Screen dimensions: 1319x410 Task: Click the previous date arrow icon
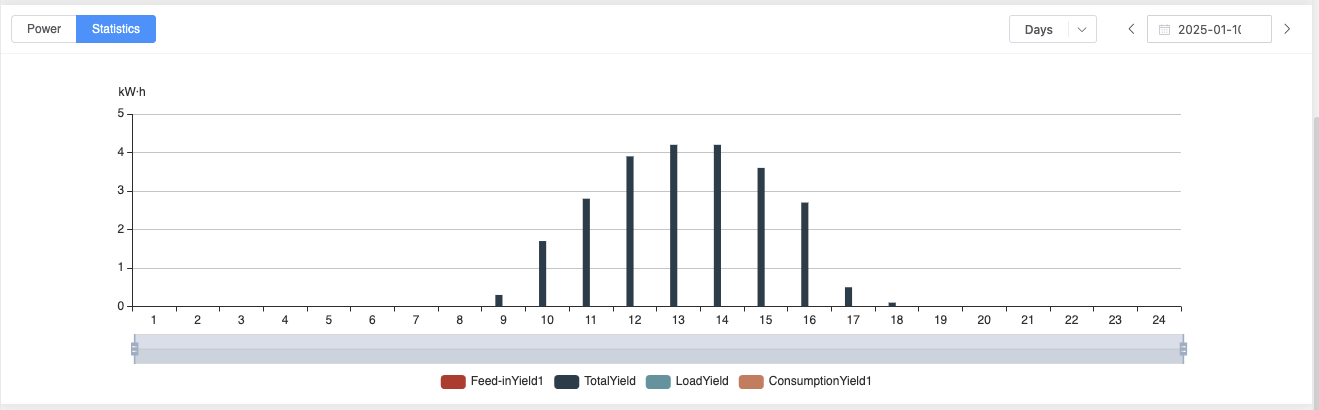click(x=1131, y=29)
